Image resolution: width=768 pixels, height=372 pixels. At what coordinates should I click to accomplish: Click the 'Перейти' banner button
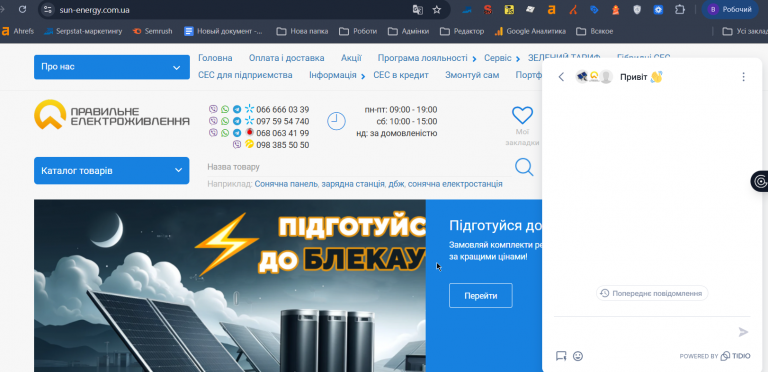(x=480, y=296)
